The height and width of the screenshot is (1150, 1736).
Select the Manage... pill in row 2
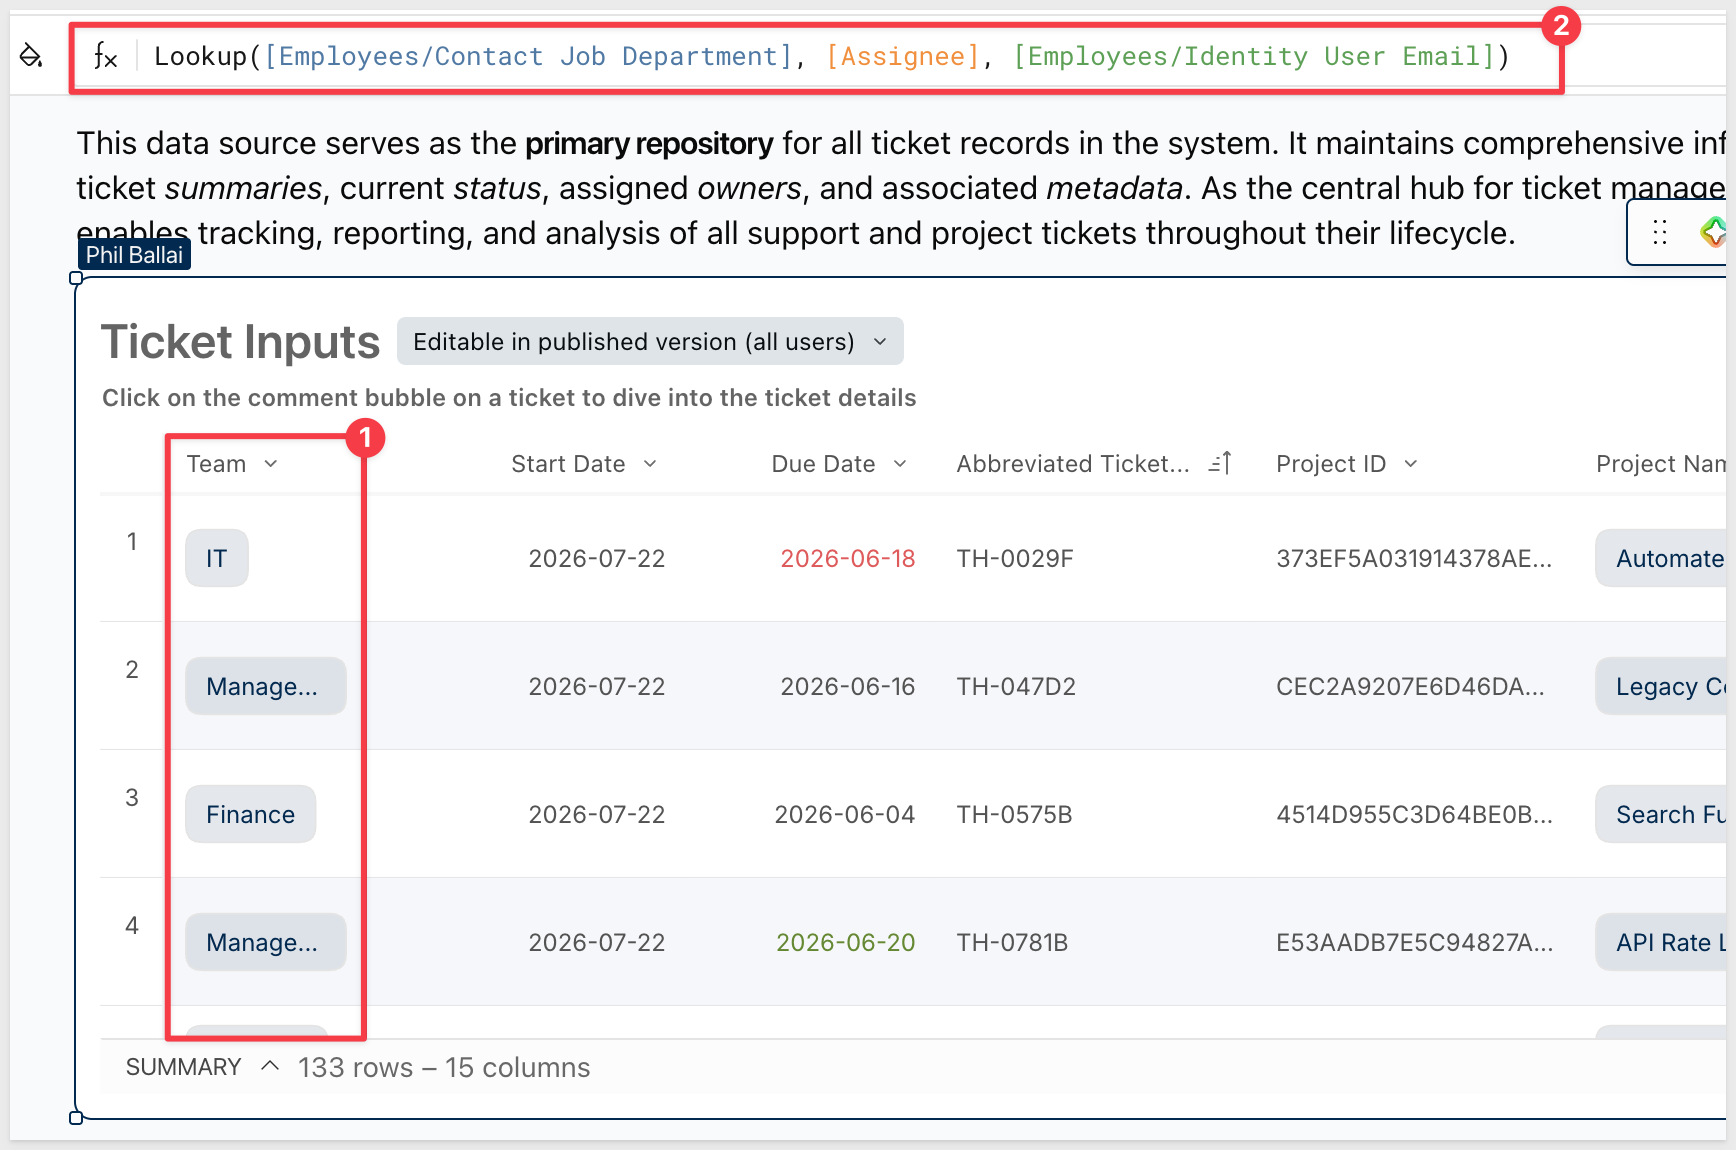click(x=266, y=686)
